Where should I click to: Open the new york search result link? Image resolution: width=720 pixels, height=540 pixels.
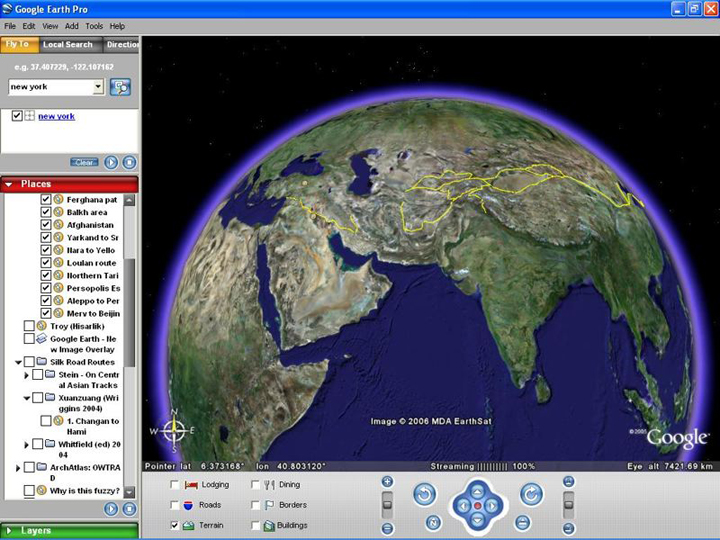click(56, 116)
